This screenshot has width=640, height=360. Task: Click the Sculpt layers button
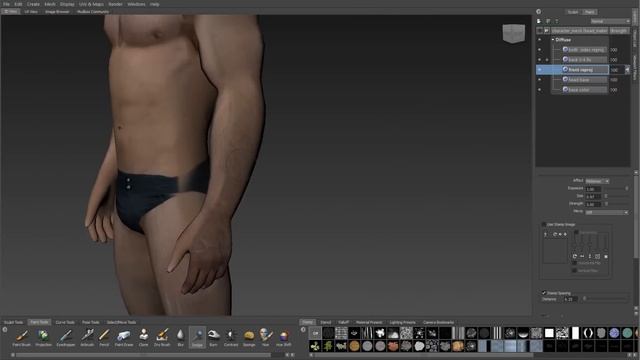[573, 12]
